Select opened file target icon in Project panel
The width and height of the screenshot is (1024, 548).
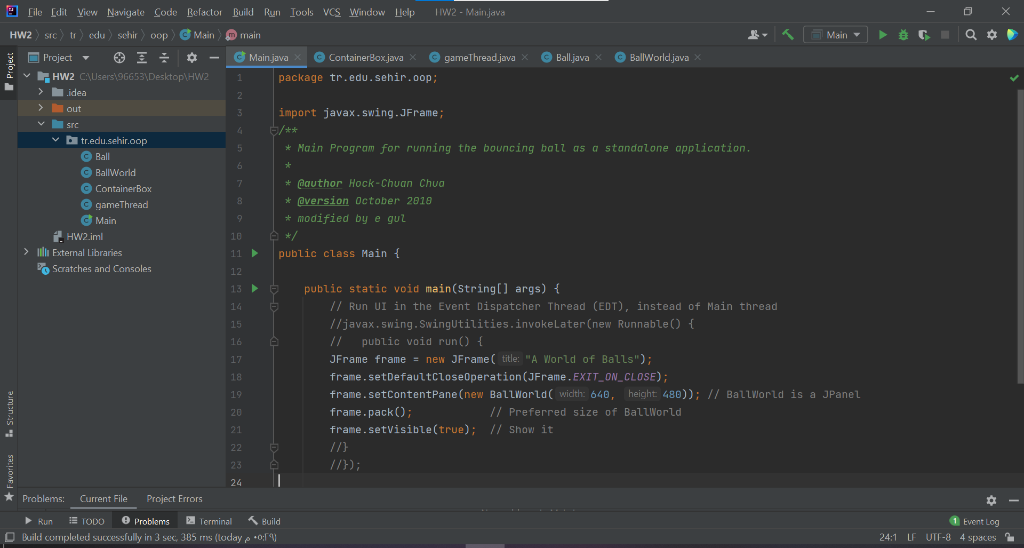119,57
